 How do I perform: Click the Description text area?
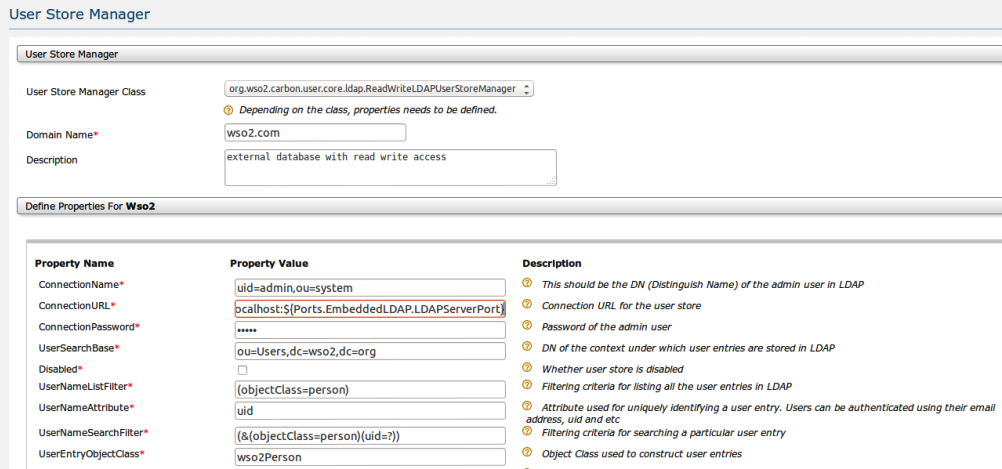390,167
